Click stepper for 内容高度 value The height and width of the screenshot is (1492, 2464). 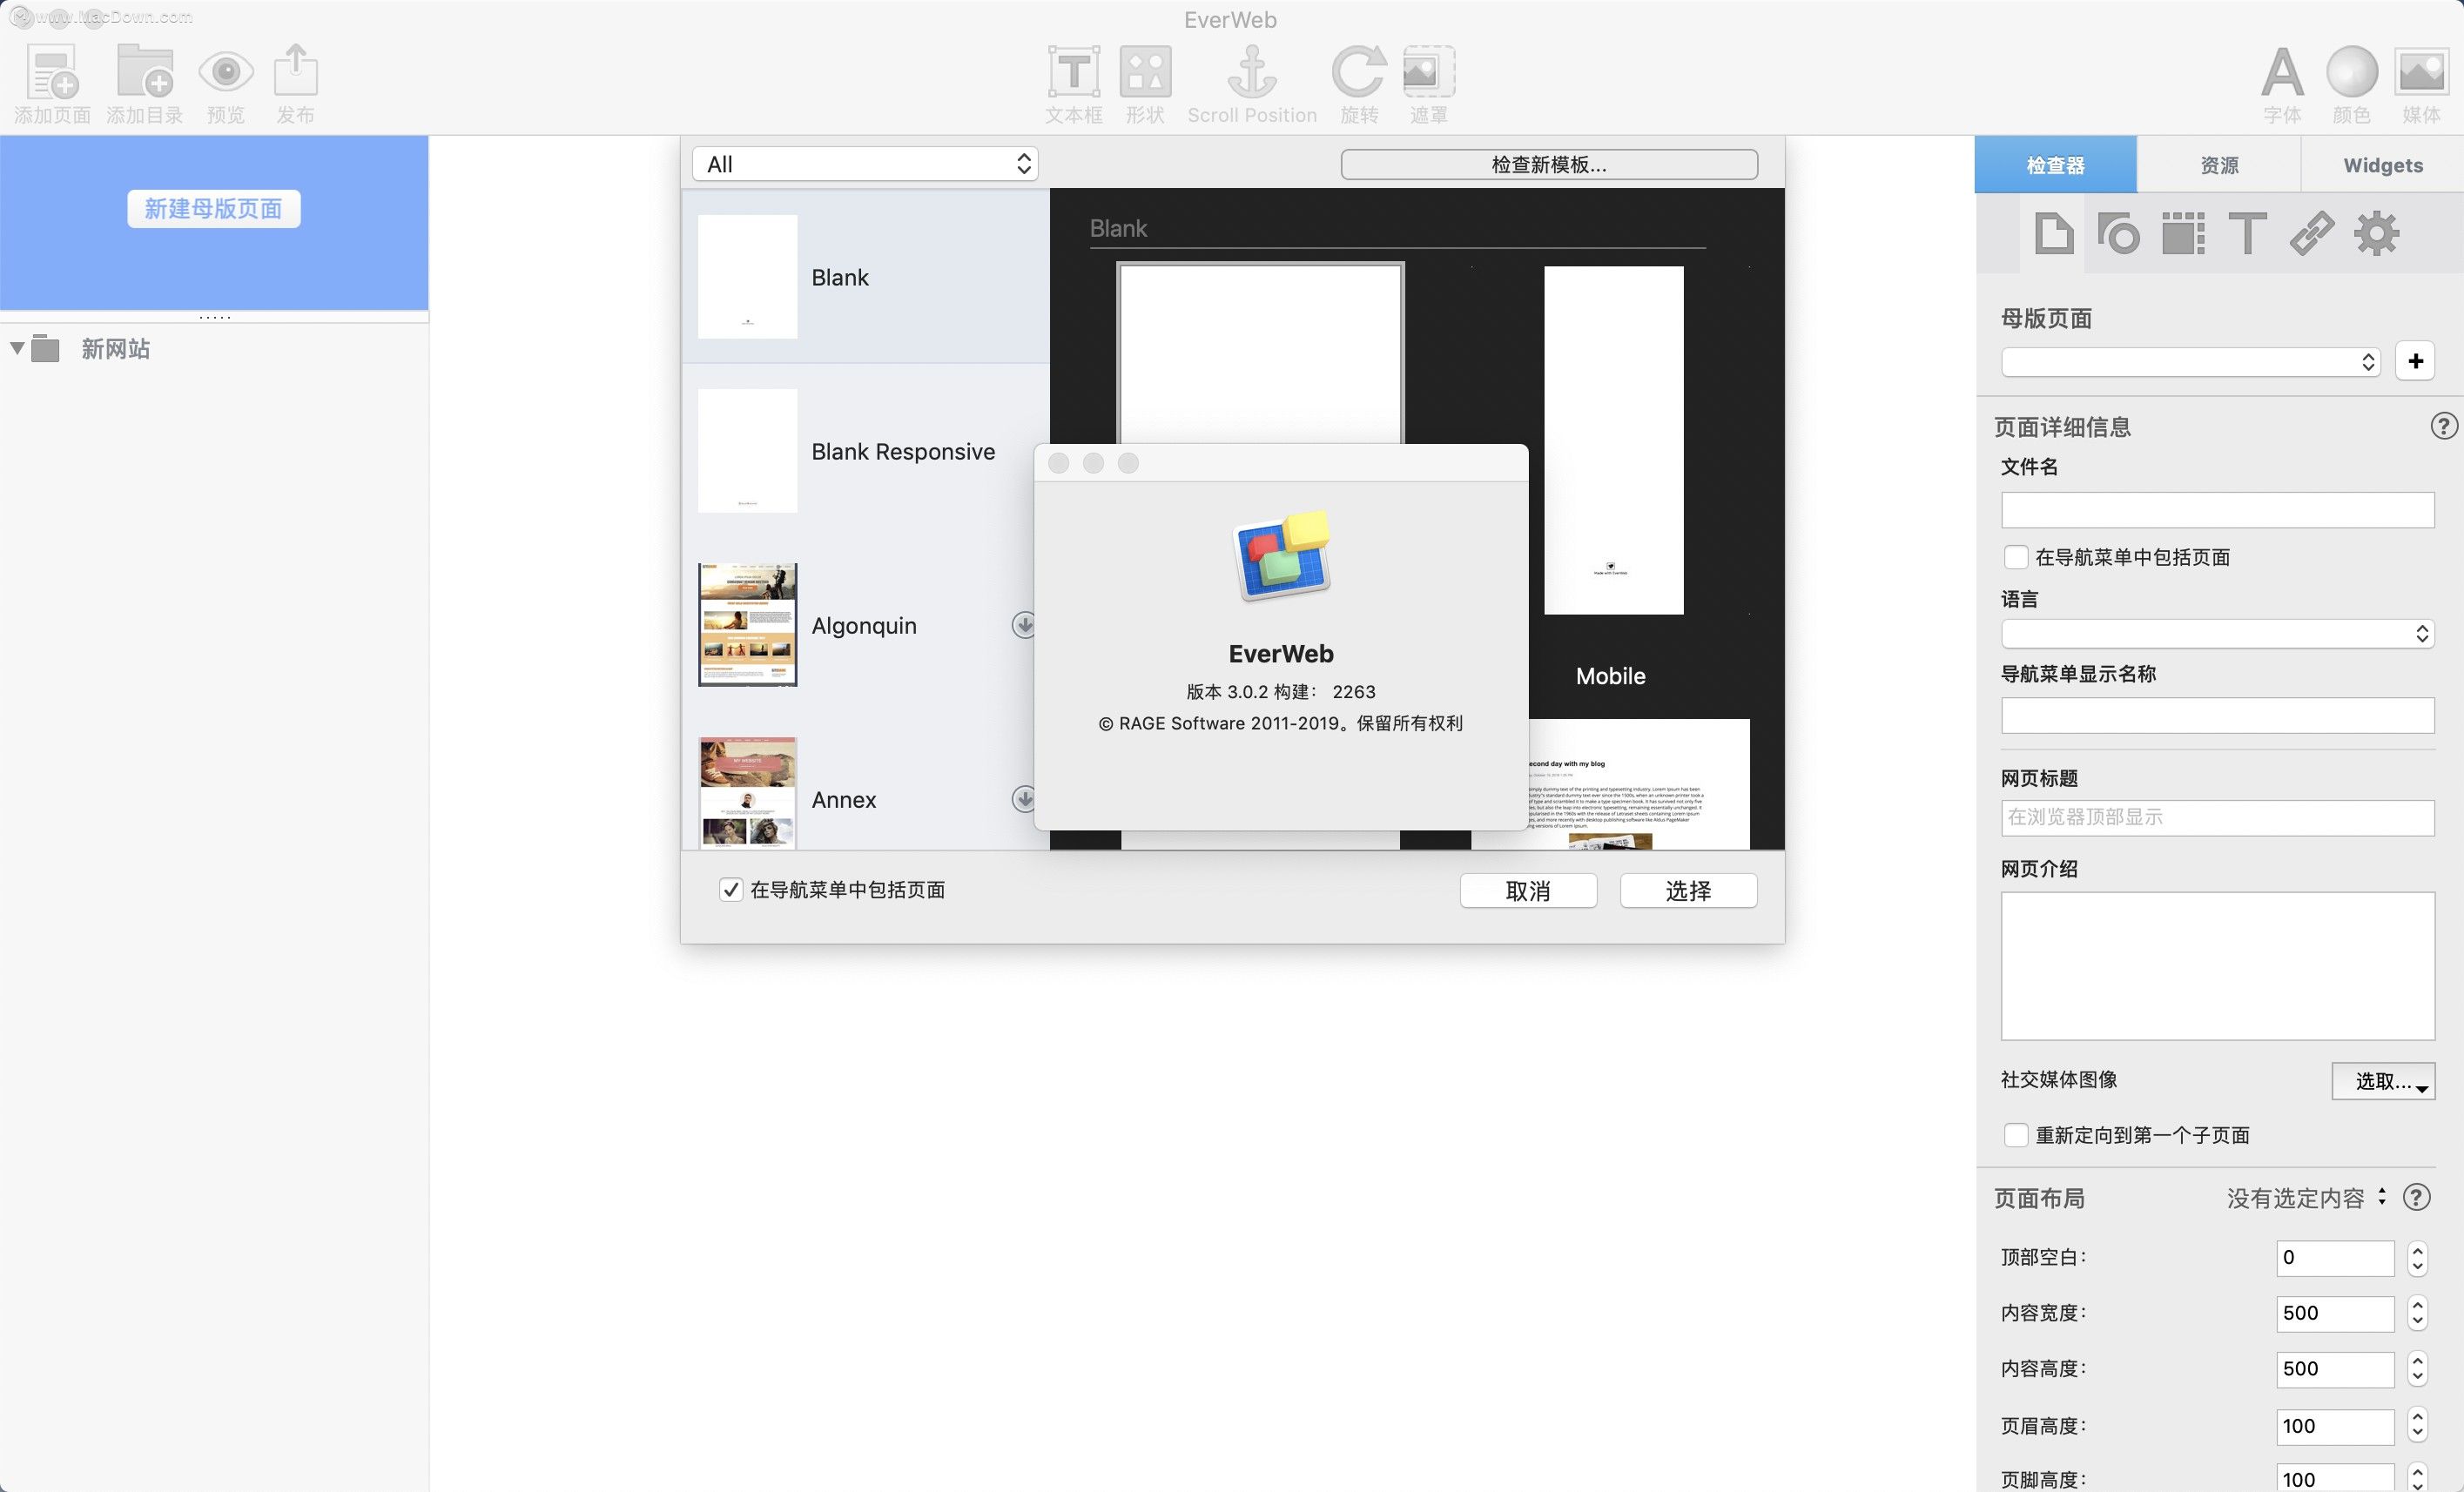coord(2417,1369)
